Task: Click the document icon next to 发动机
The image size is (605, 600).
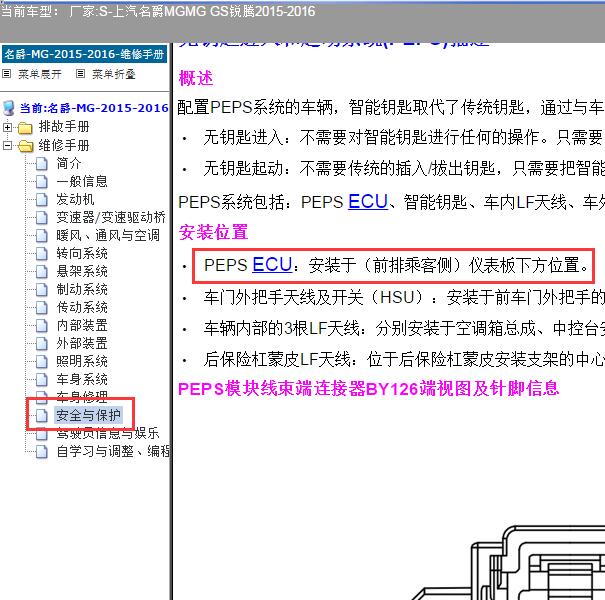Action: (42, 200)
